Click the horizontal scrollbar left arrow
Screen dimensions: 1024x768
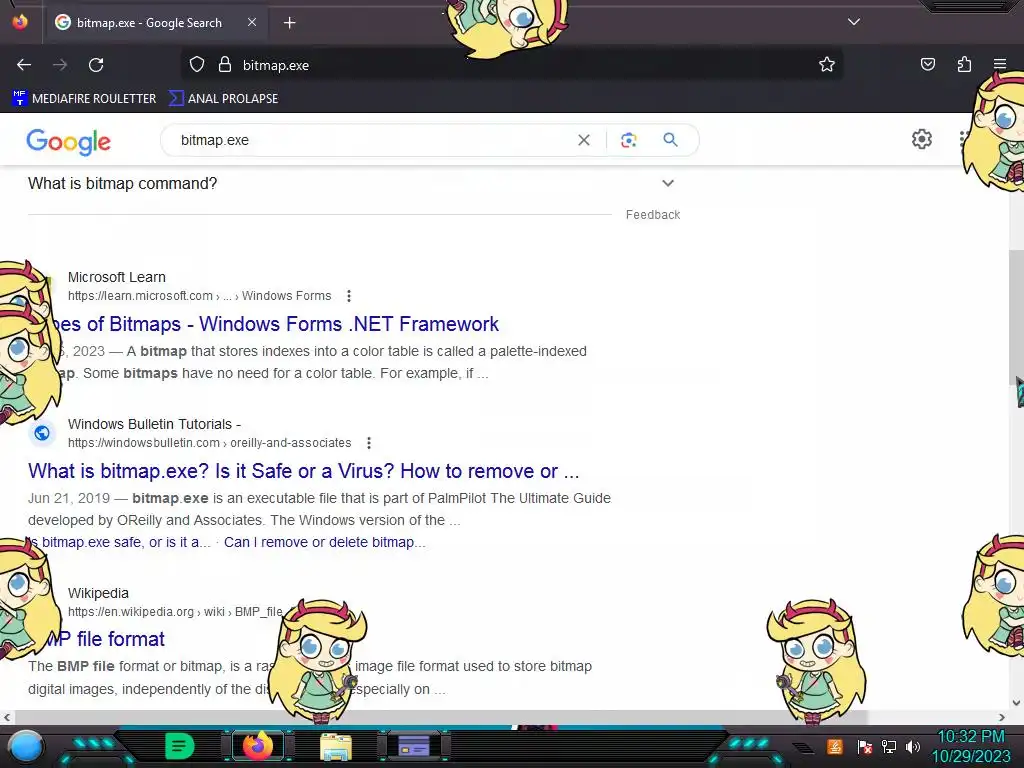coord(7,717)
